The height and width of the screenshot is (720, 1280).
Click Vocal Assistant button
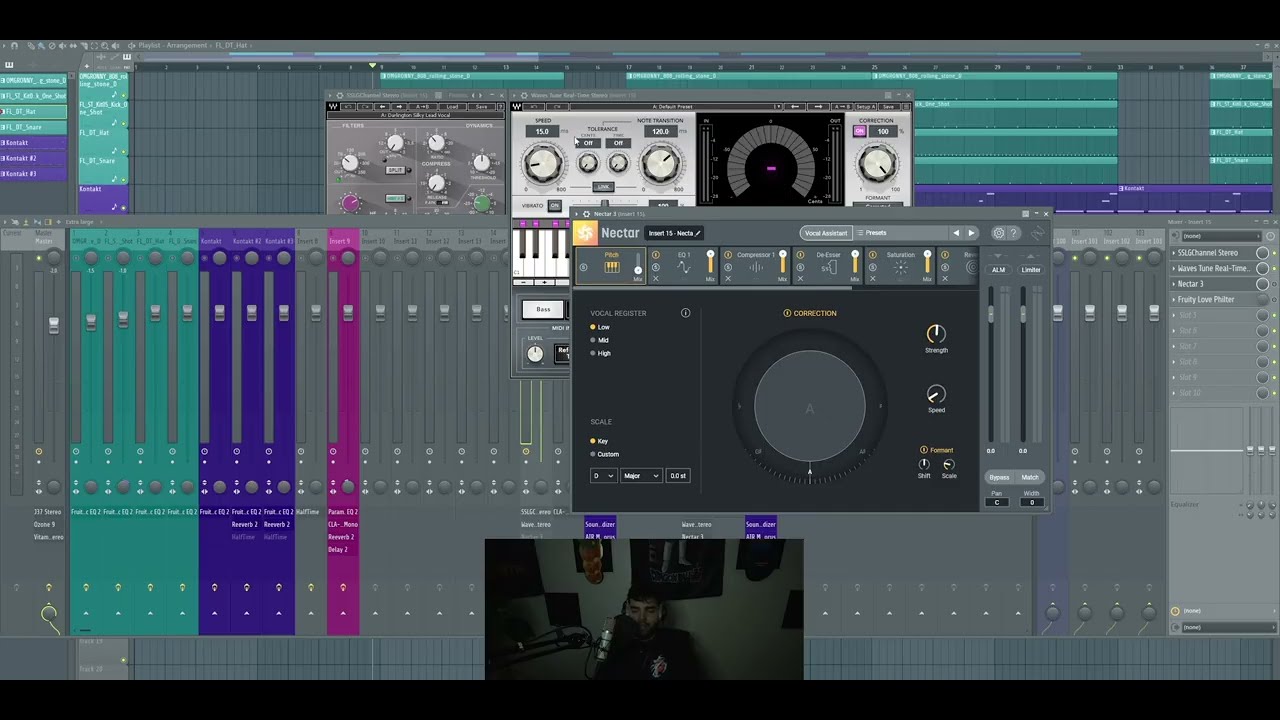pos(826,233)
